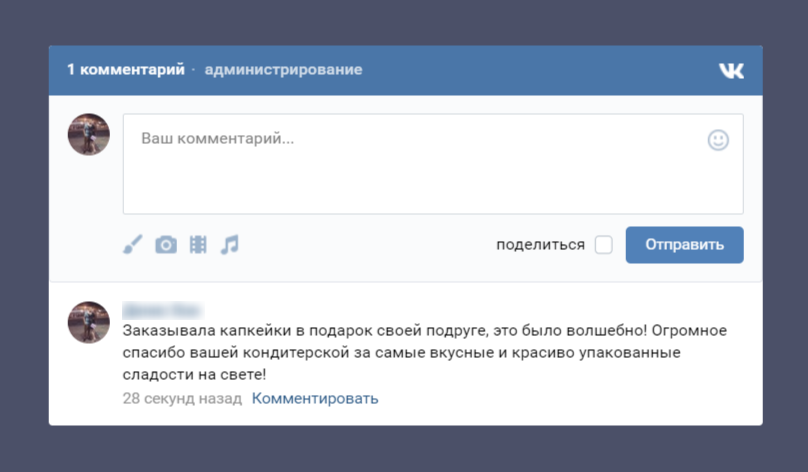Open the commenter's avatar next to the review

[x=88, y=322]
